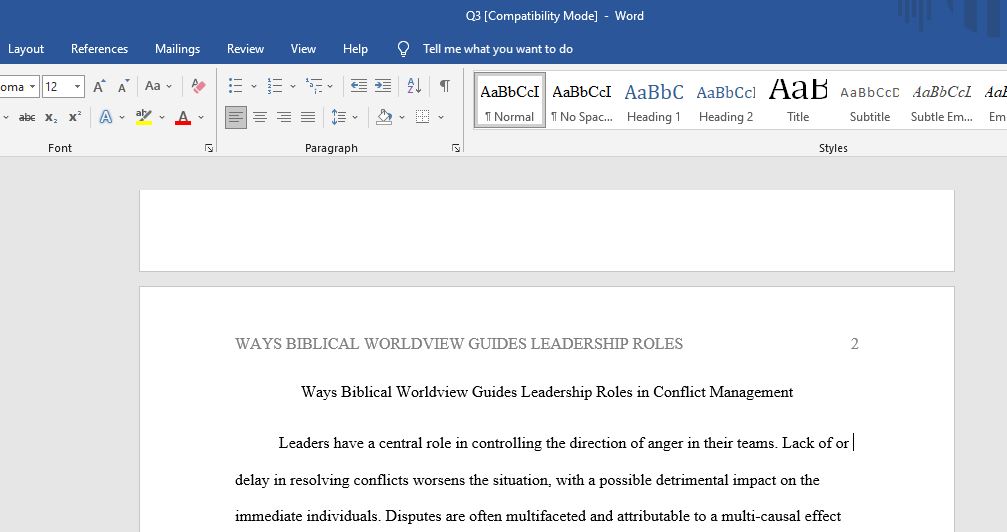Sort text with A-Z icon
1007x532 pixels.
(x=414, y=85)
